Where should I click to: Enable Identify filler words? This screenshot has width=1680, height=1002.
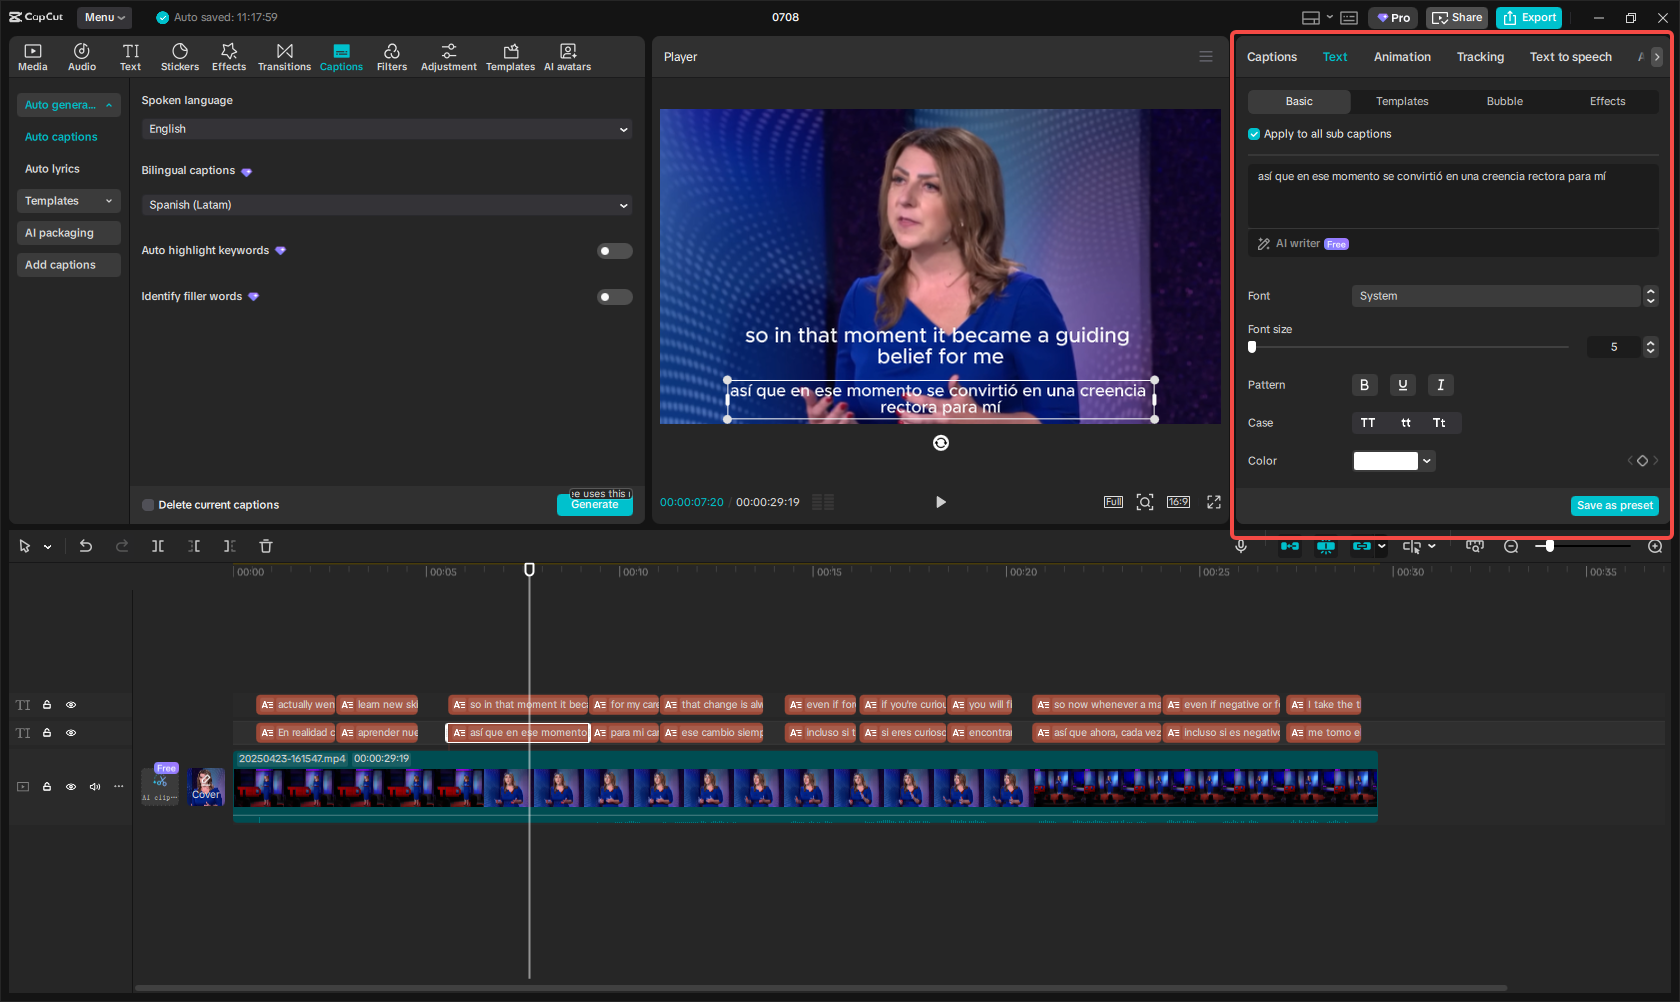(x=614, y=296)
